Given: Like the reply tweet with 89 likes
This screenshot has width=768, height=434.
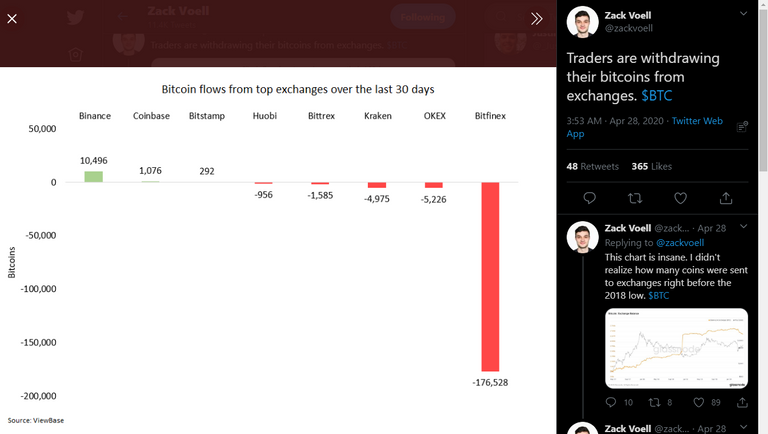Looking at the screenshot, I should pos(699,402).
